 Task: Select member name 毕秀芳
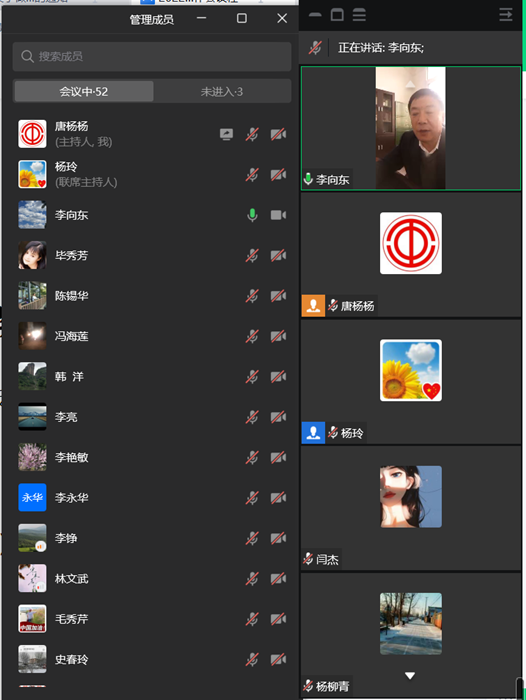tap(71, 255)
